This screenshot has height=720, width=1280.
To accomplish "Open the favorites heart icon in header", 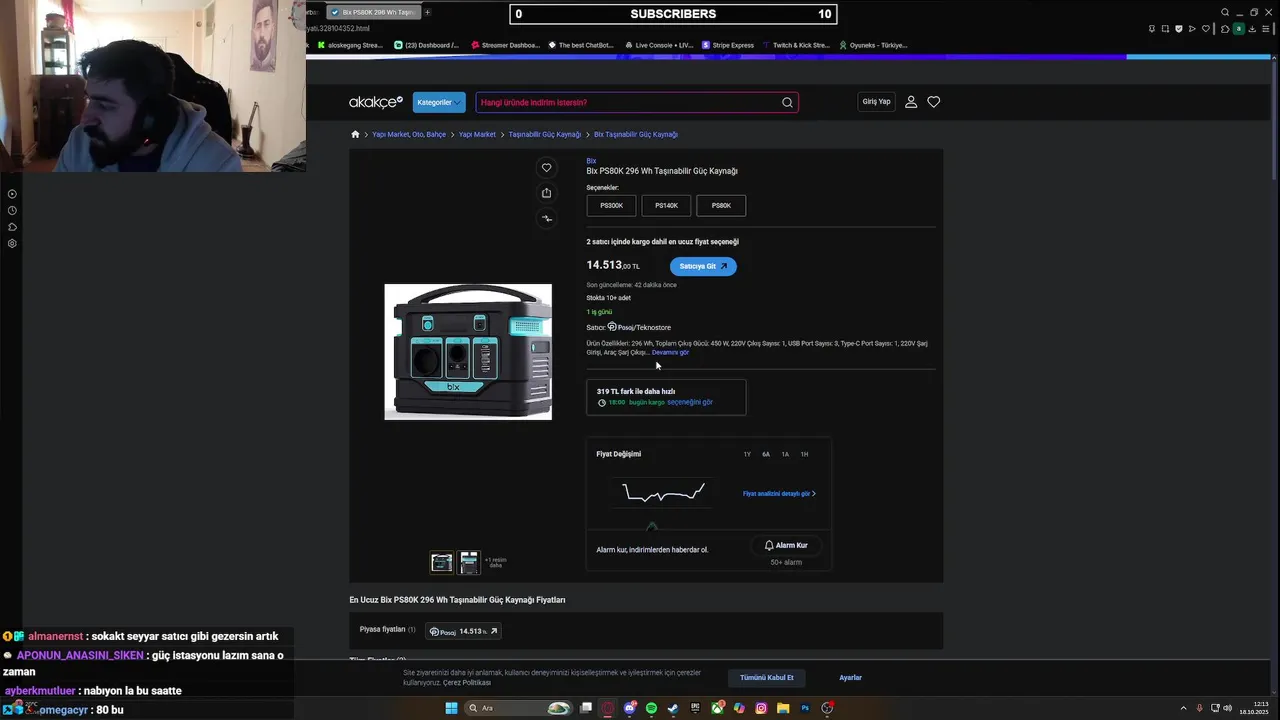I will coord(934,102).
